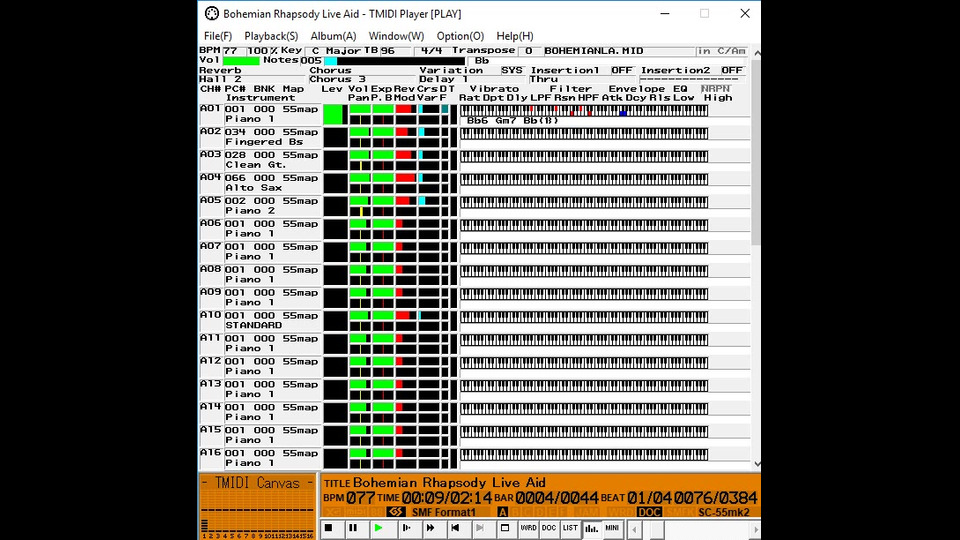Click the Insertion1 type 'Thru'
This screenshot has width=960, height=540.
coord(544,80)
